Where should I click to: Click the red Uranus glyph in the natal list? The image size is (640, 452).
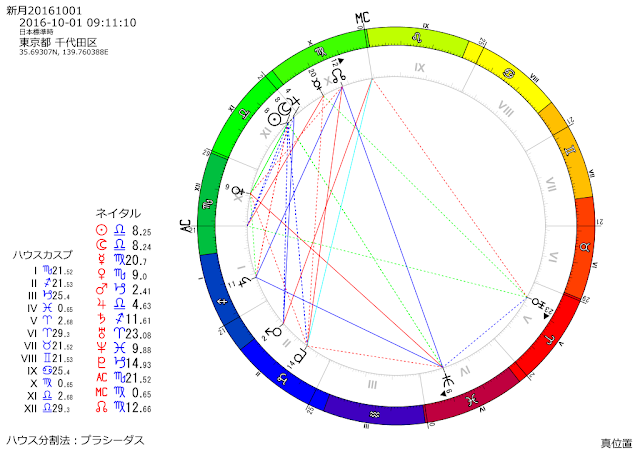point(101,334)
